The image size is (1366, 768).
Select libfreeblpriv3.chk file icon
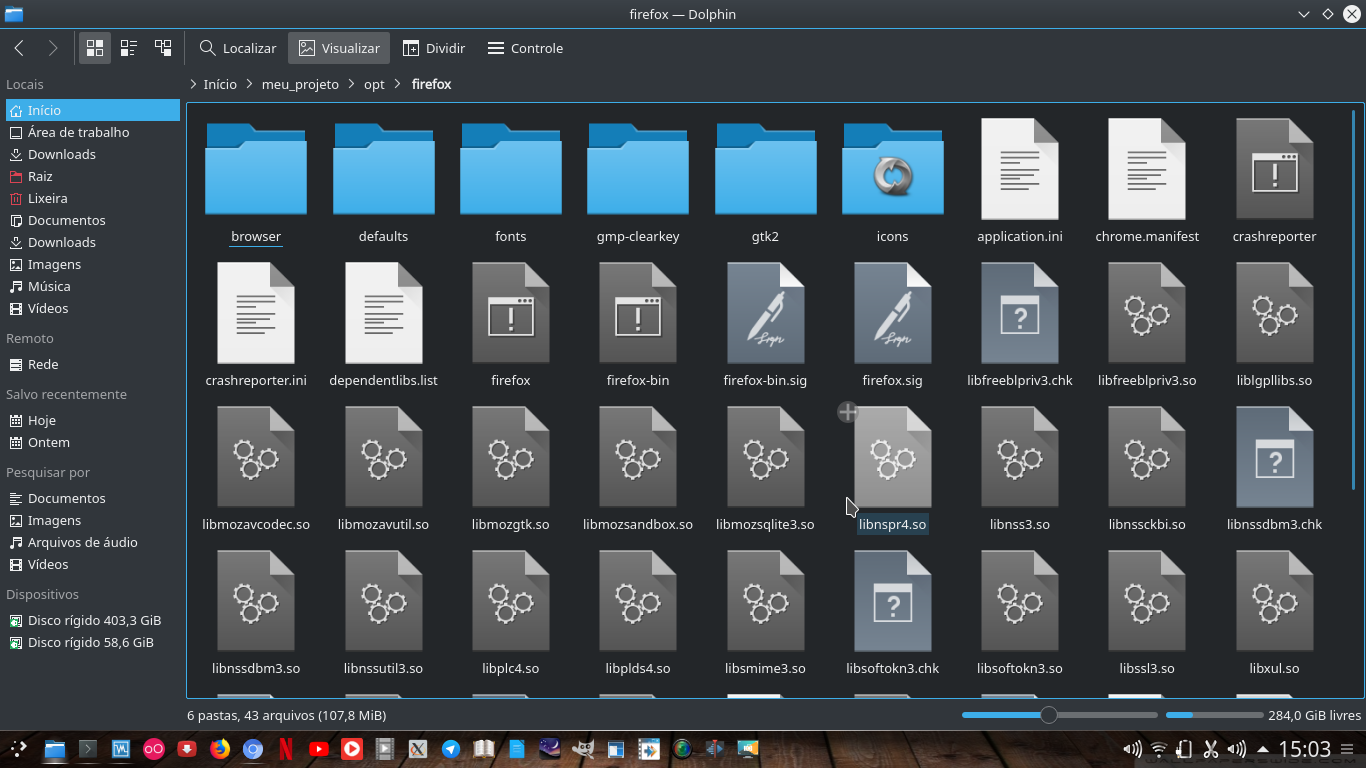click(1020, 313)
